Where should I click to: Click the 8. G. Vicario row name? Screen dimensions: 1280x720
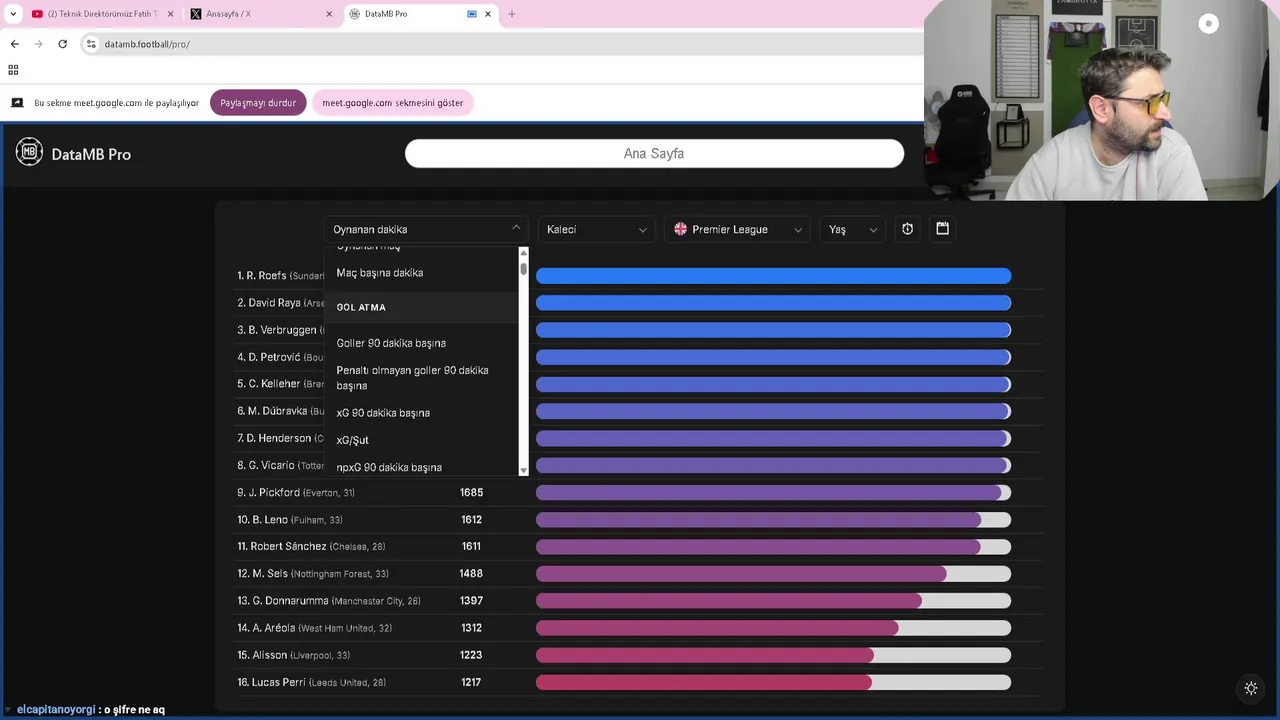pos(280,465)
